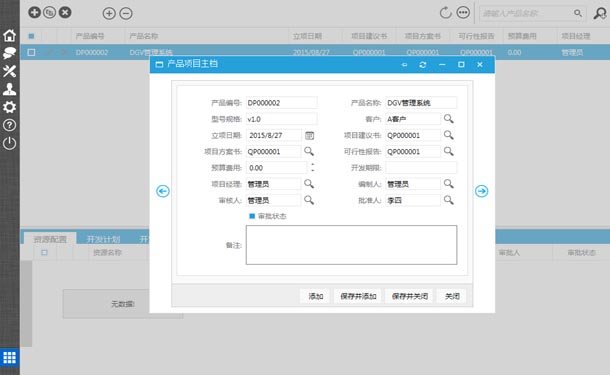
Task: Go to previous record with left arrow
Action: pos(163,191)
